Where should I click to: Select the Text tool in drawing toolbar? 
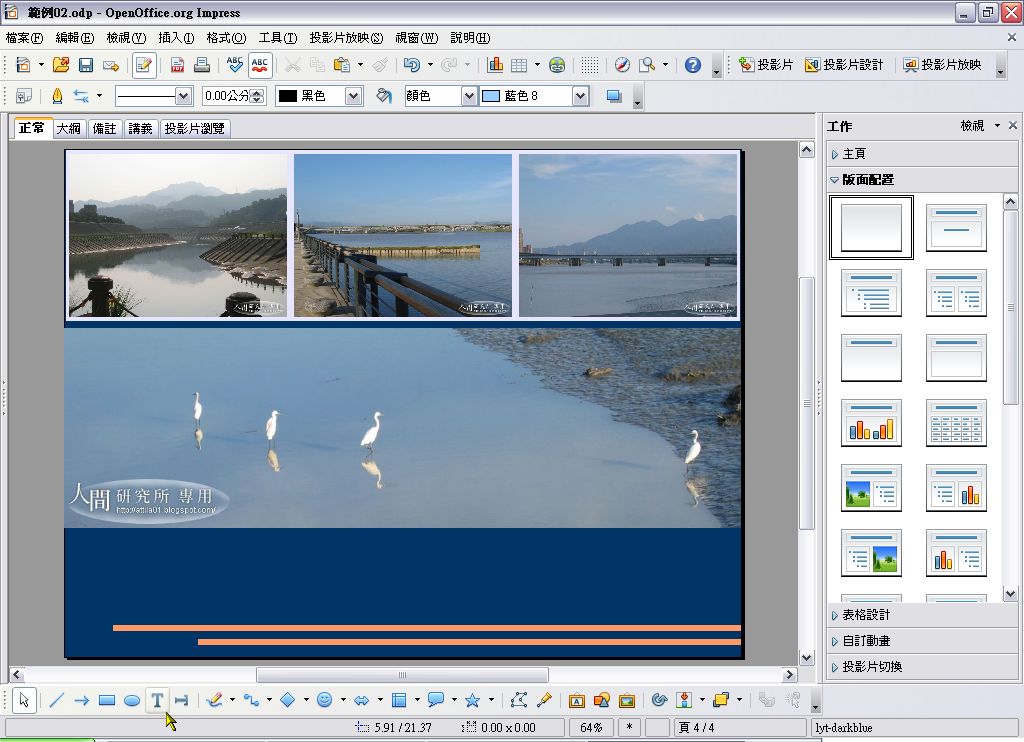click(157, 700)
